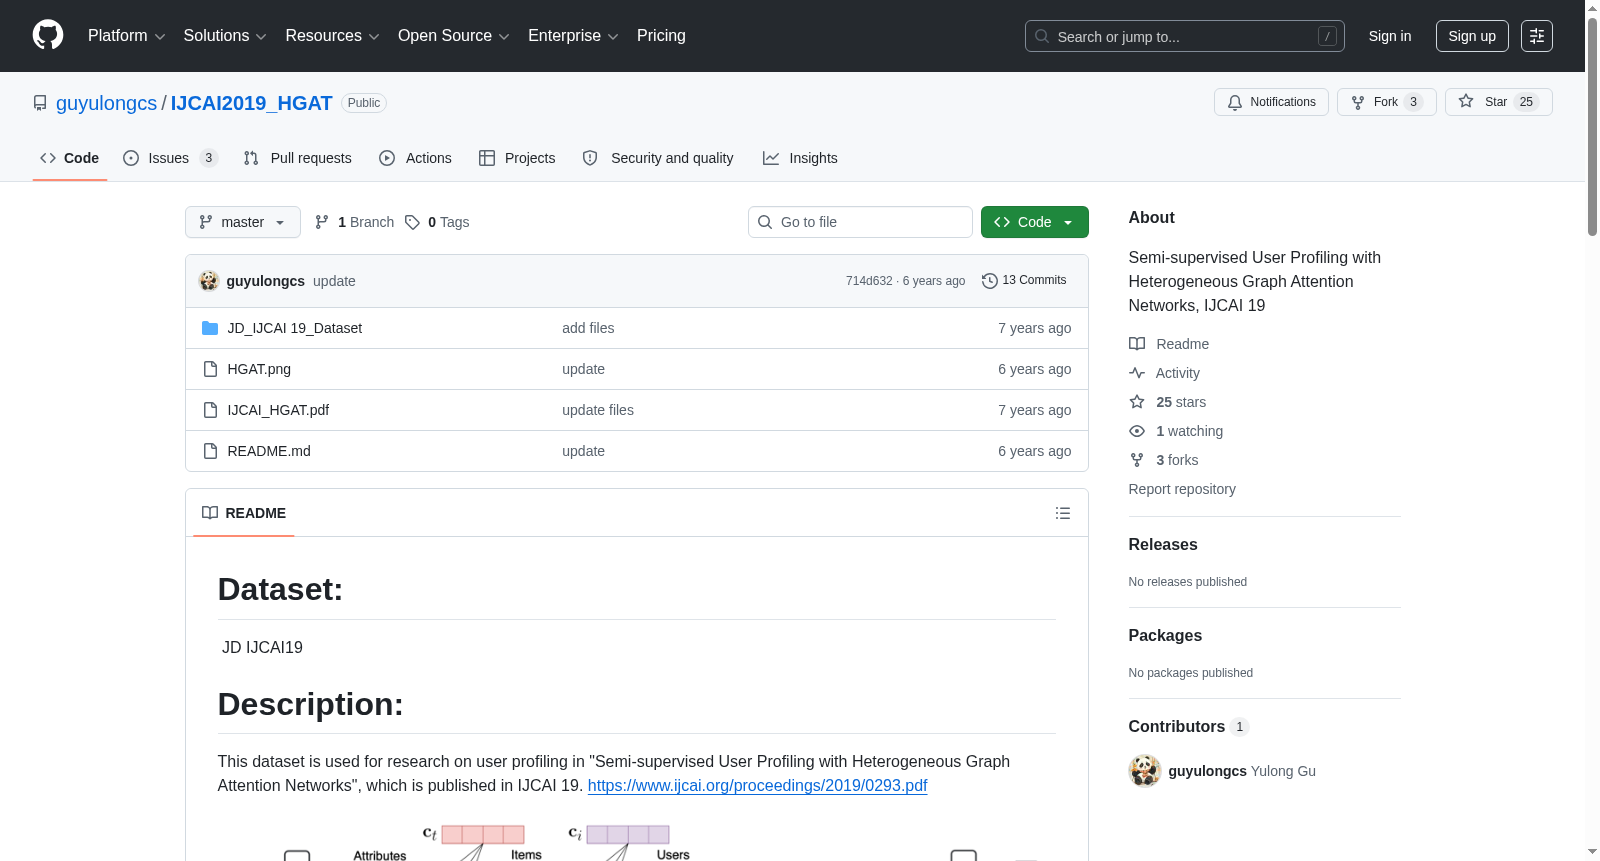This screenshot has width=1600, height=861.
Task: Open the Releases section heading
Action: [x=1163, y=545]
